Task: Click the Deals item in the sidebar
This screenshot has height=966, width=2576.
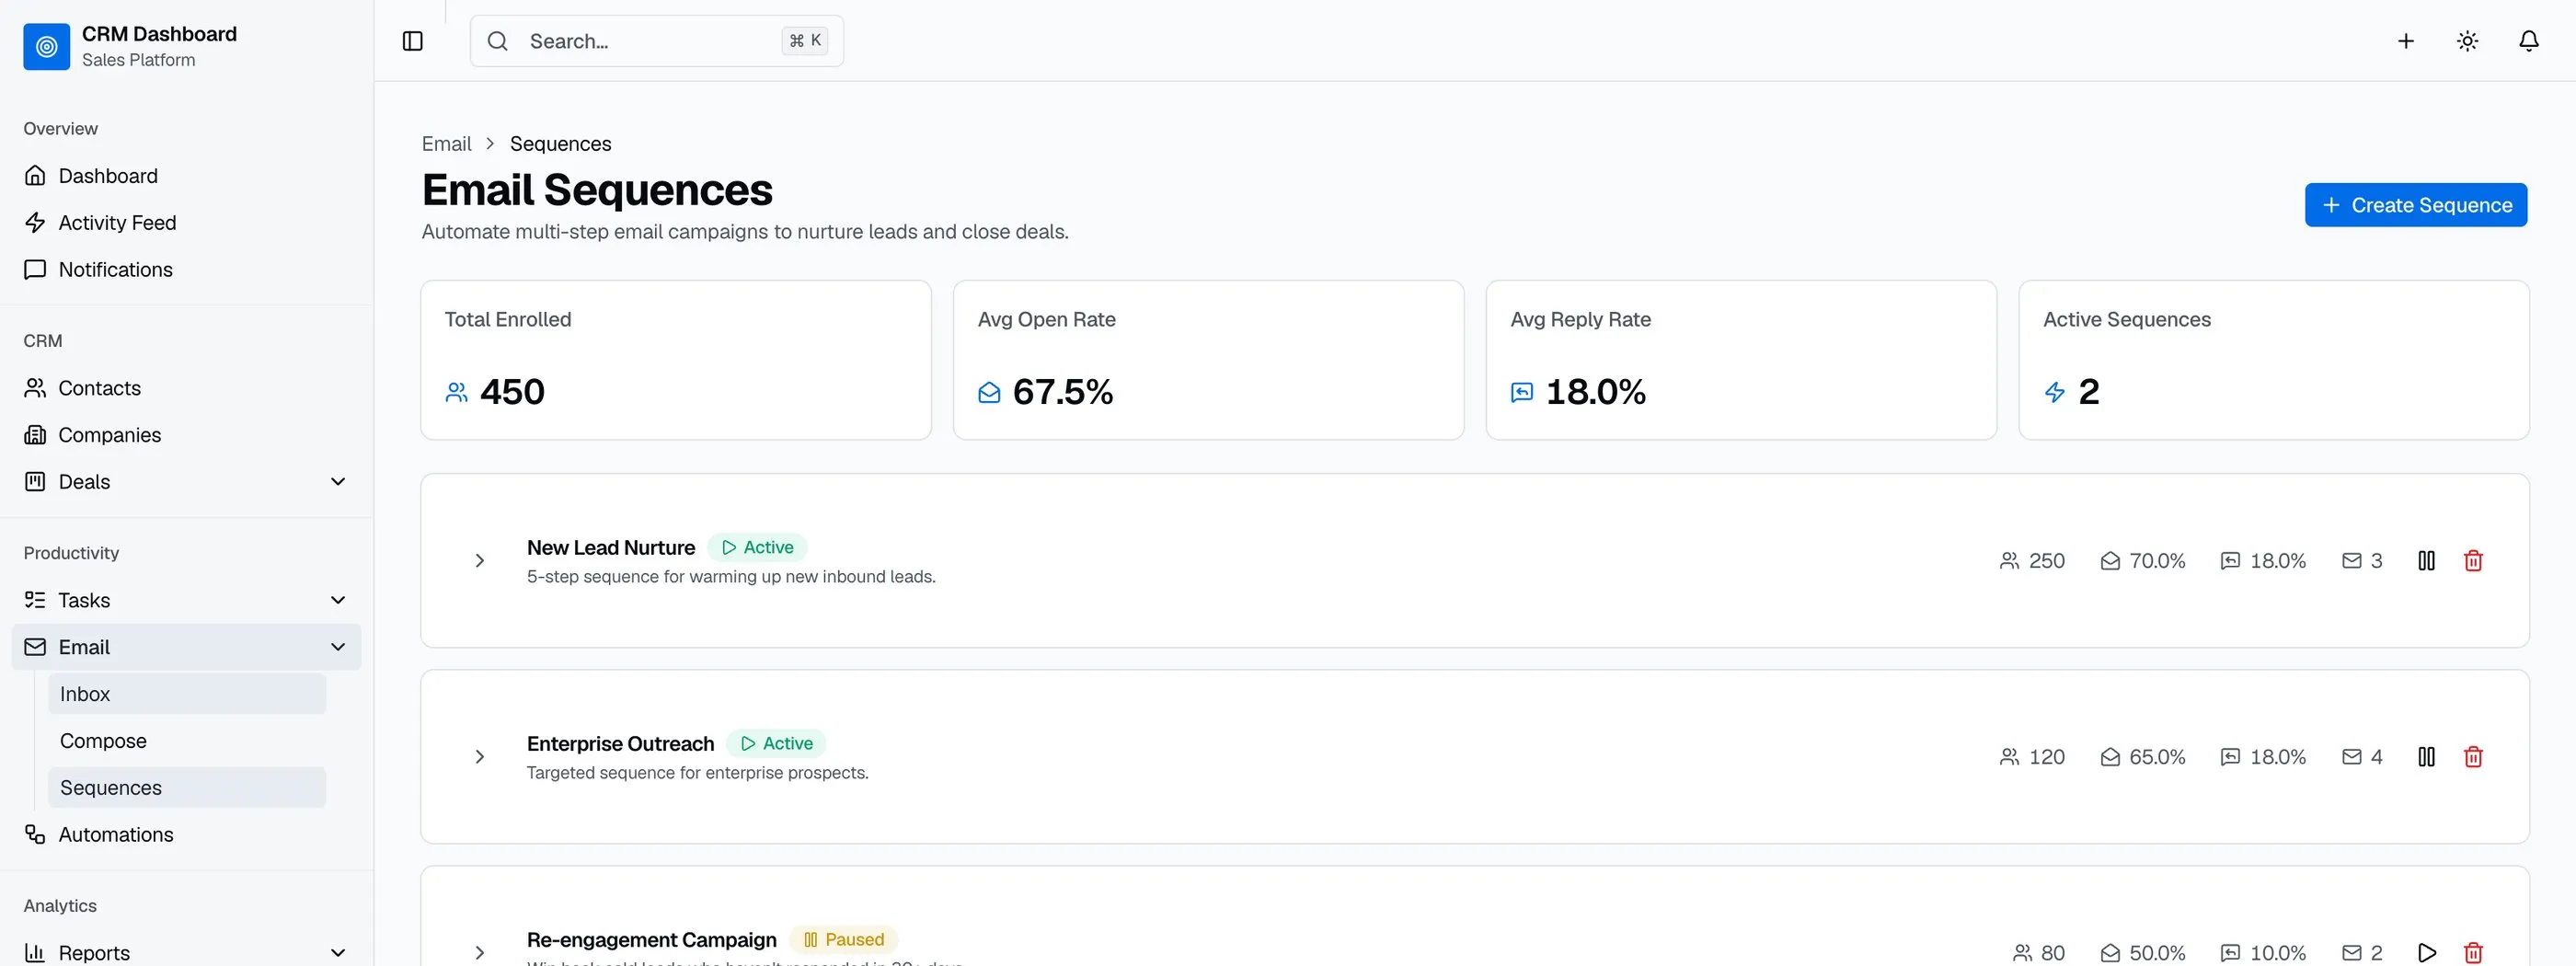Action: pyautogui.click(x=186, y=482)
